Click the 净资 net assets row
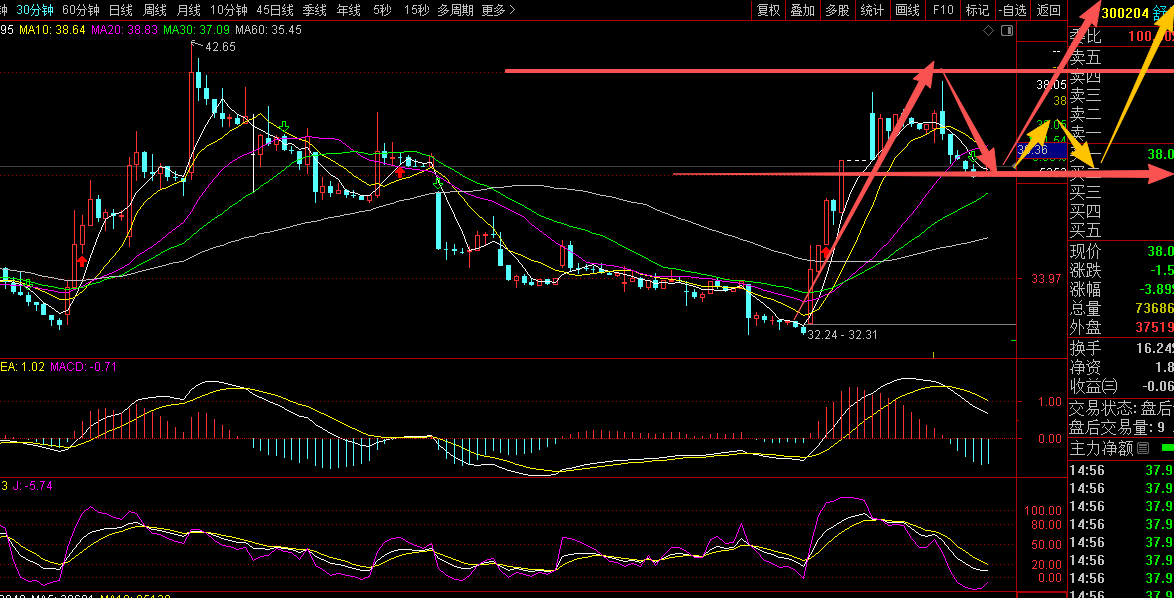Viewport: 1174px width, 598px height. click(x=1121, y=367)
